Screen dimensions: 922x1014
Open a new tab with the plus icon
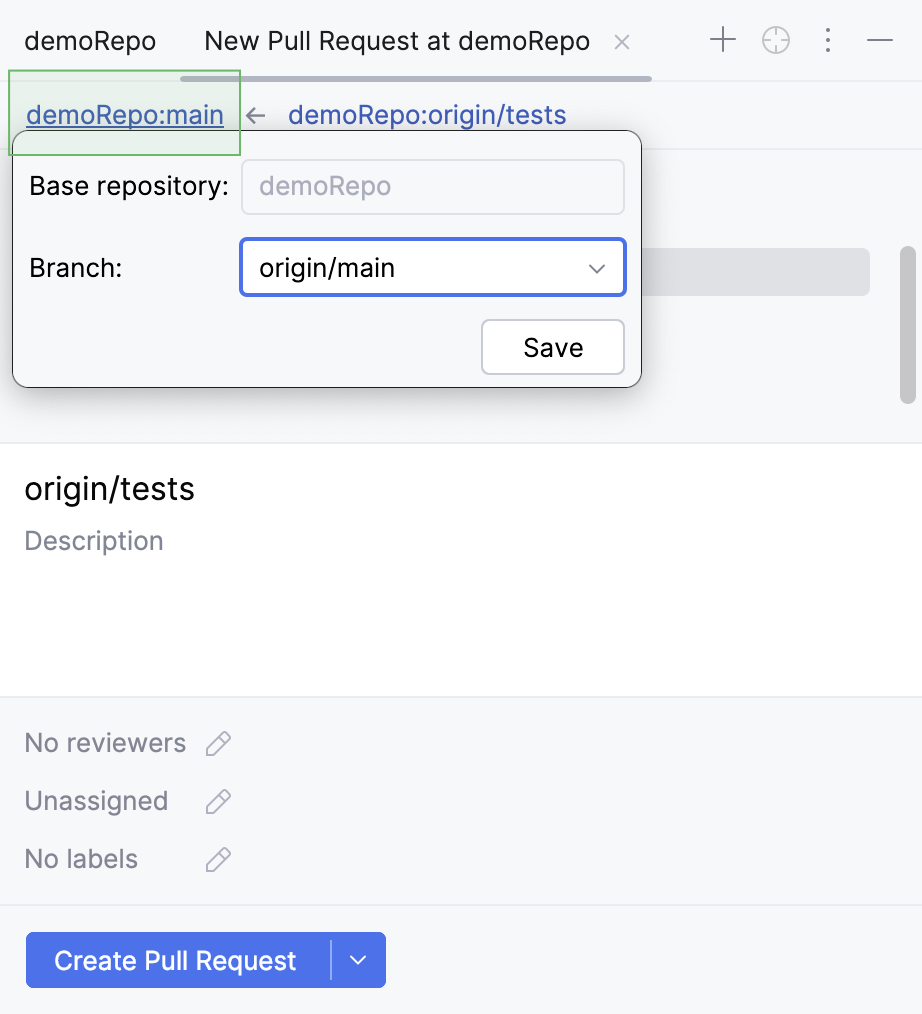(722, 40)
